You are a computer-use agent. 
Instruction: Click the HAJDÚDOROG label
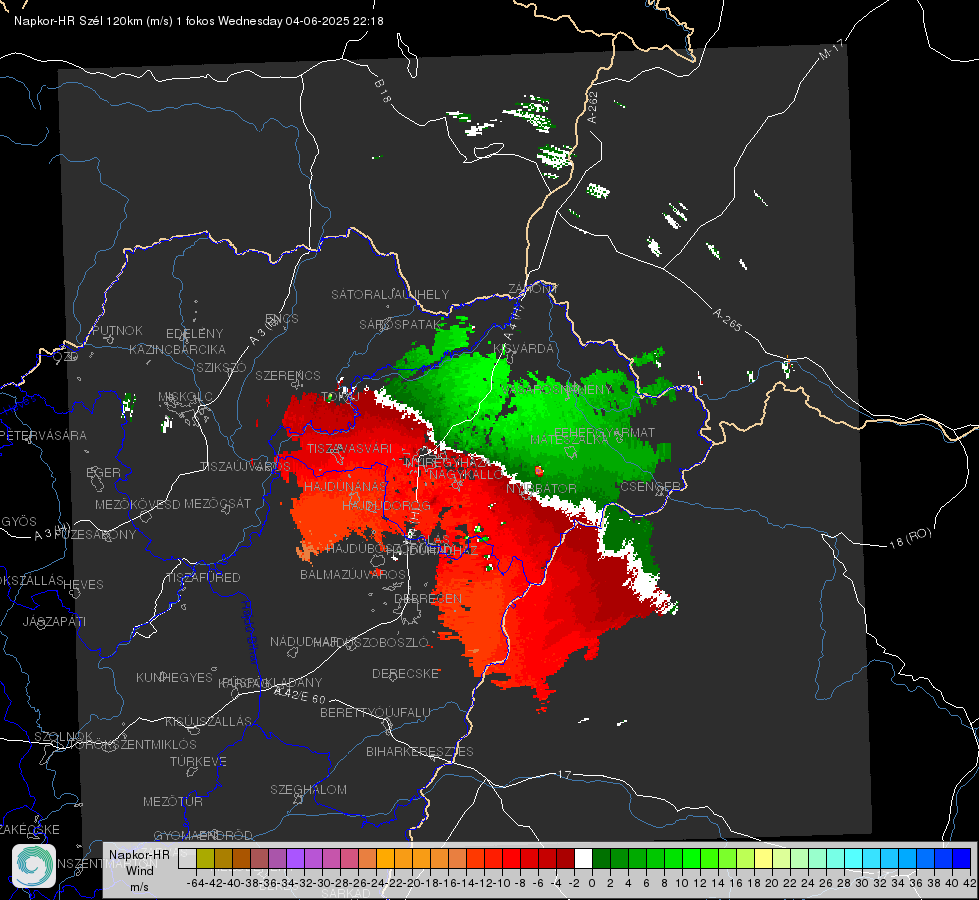click(x=386, y=505)
